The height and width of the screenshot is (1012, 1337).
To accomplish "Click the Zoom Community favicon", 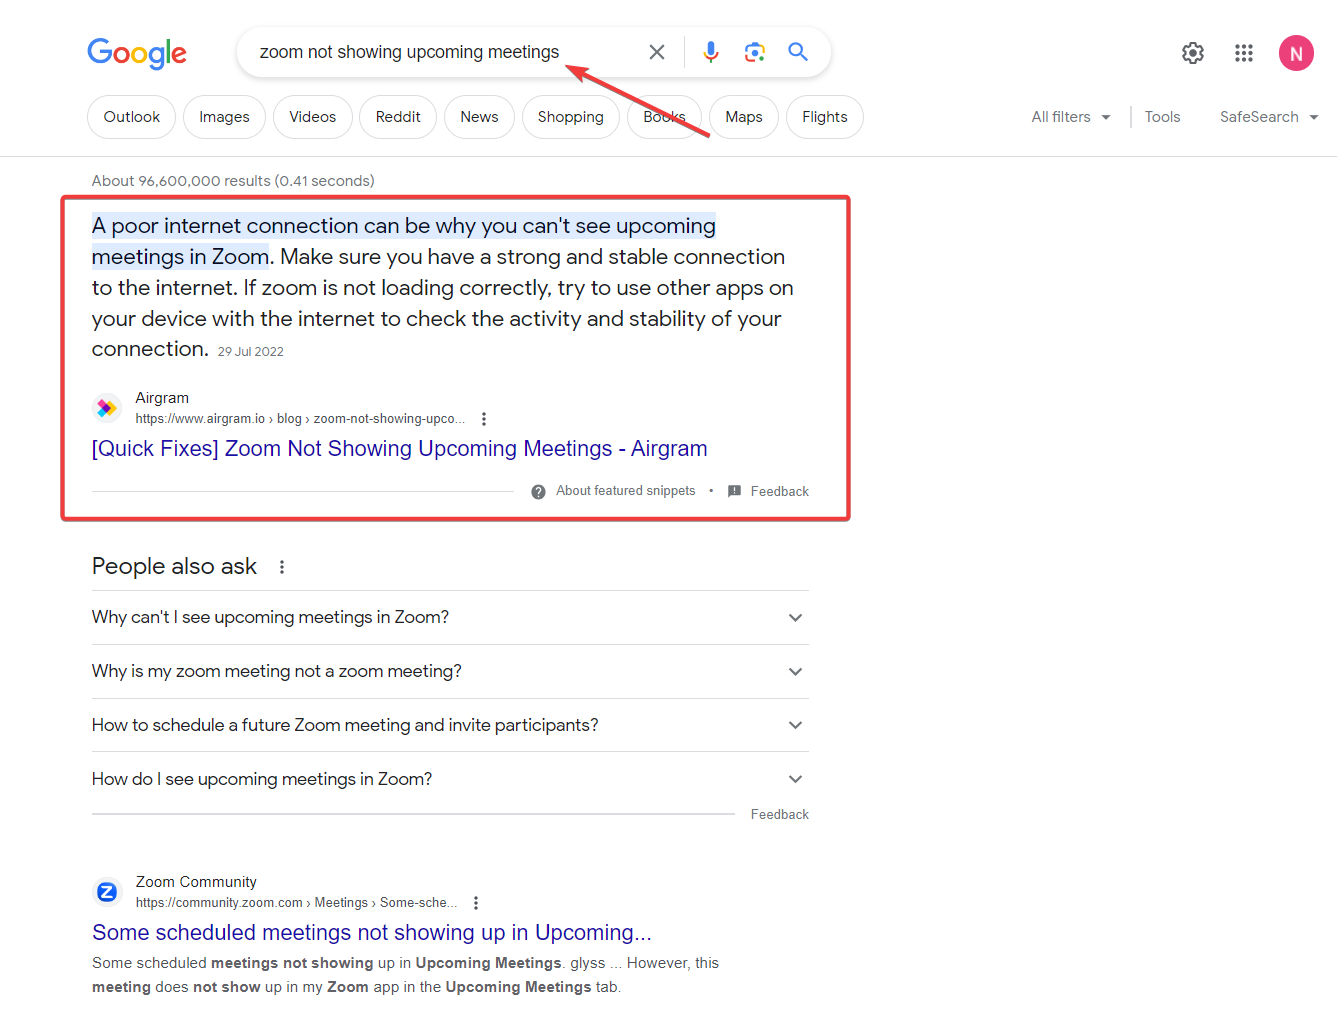I will [x=107, y=892].
